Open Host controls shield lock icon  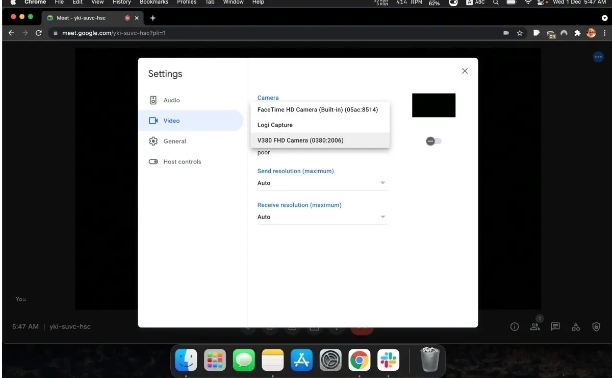[596, 326]
